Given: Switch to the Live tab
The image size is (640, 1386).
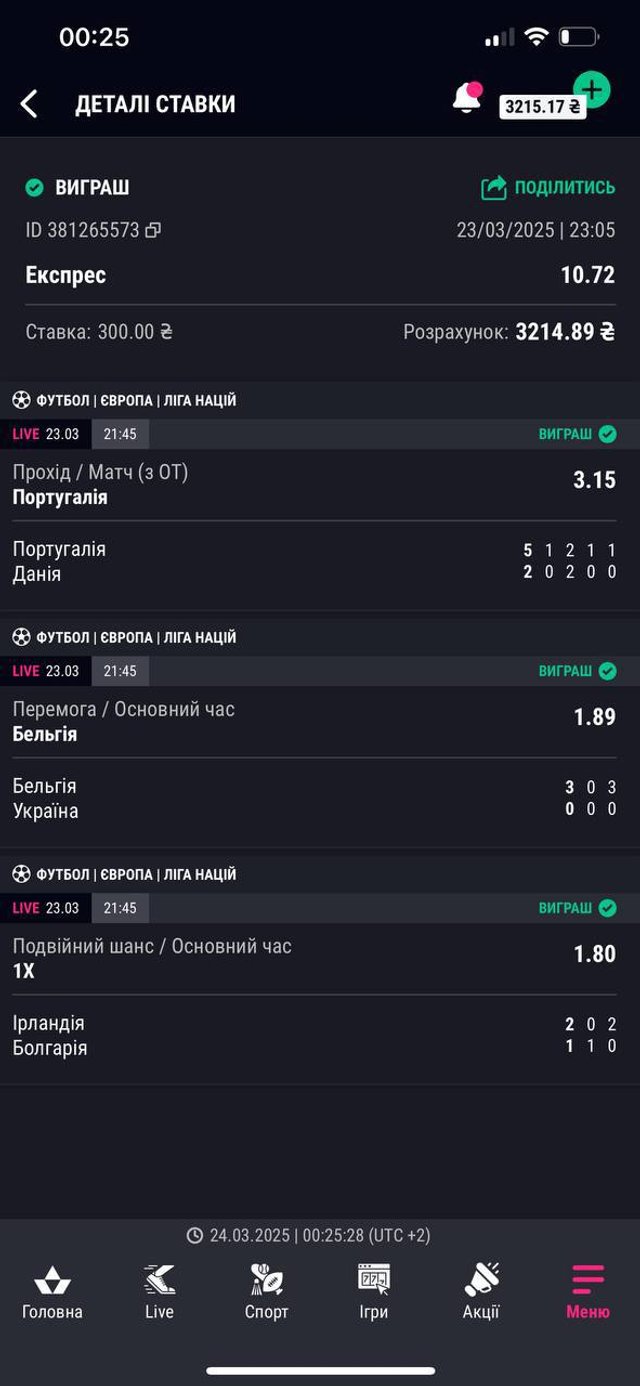Looking at the screenshot, I should pos(159,1292).
